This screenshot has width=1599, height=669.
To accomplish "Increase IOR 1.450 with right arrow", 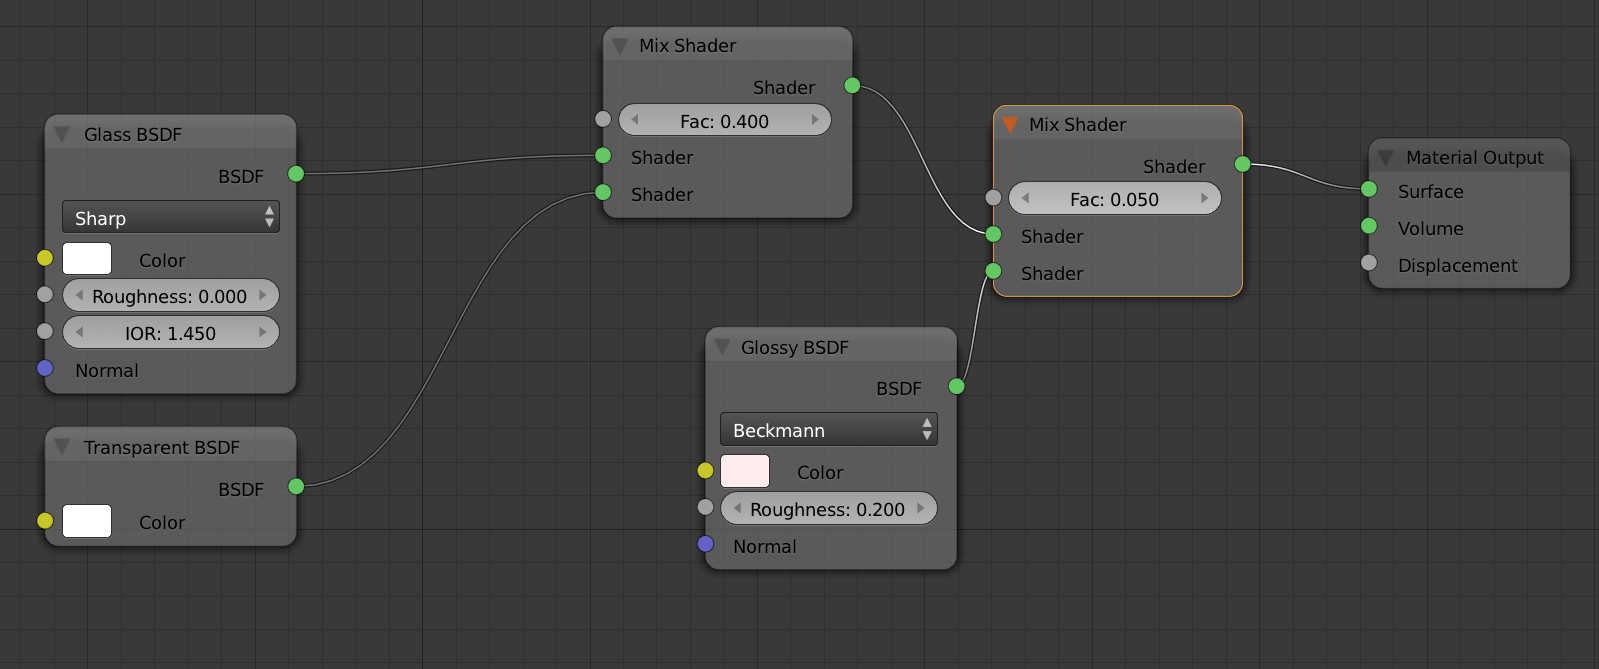I will [x=263, y=332].
